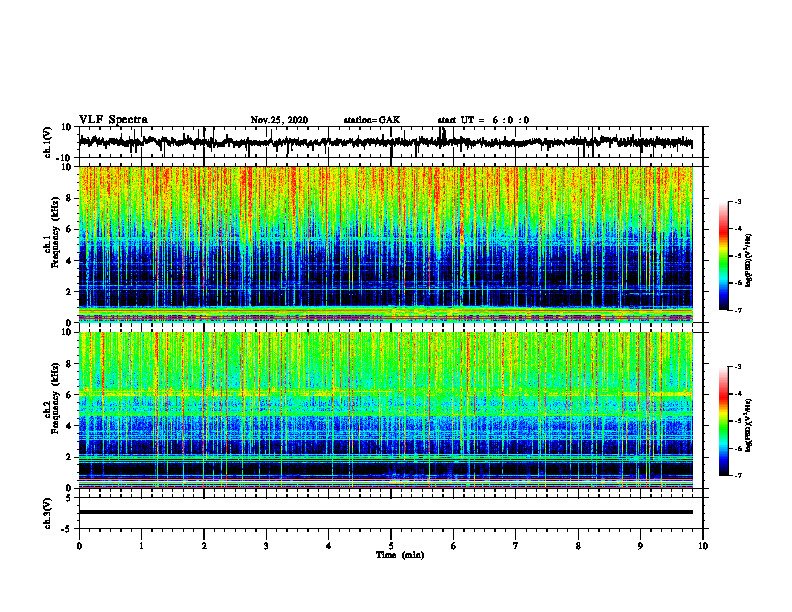Click the "Time (min)" x-axis label
792x612 pixels.
[x=400, y=555]
